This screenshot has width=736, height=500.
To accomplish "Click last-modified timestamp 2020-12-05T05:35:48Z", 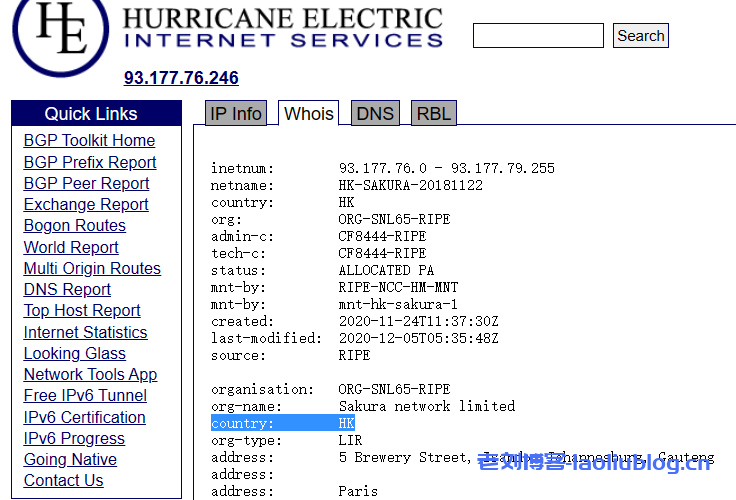I will [418, 338].
